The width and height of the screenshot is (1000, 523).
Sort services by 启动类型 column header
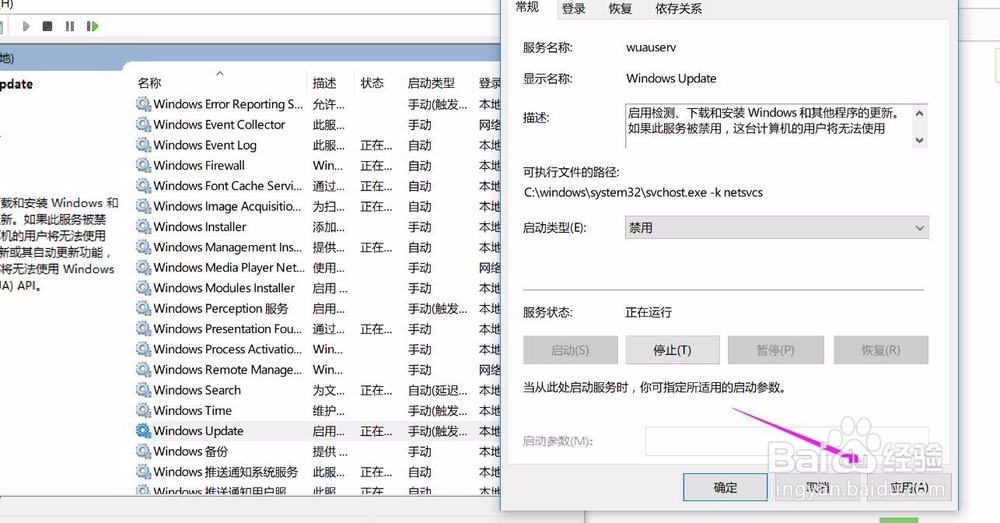tap(431, 83)
